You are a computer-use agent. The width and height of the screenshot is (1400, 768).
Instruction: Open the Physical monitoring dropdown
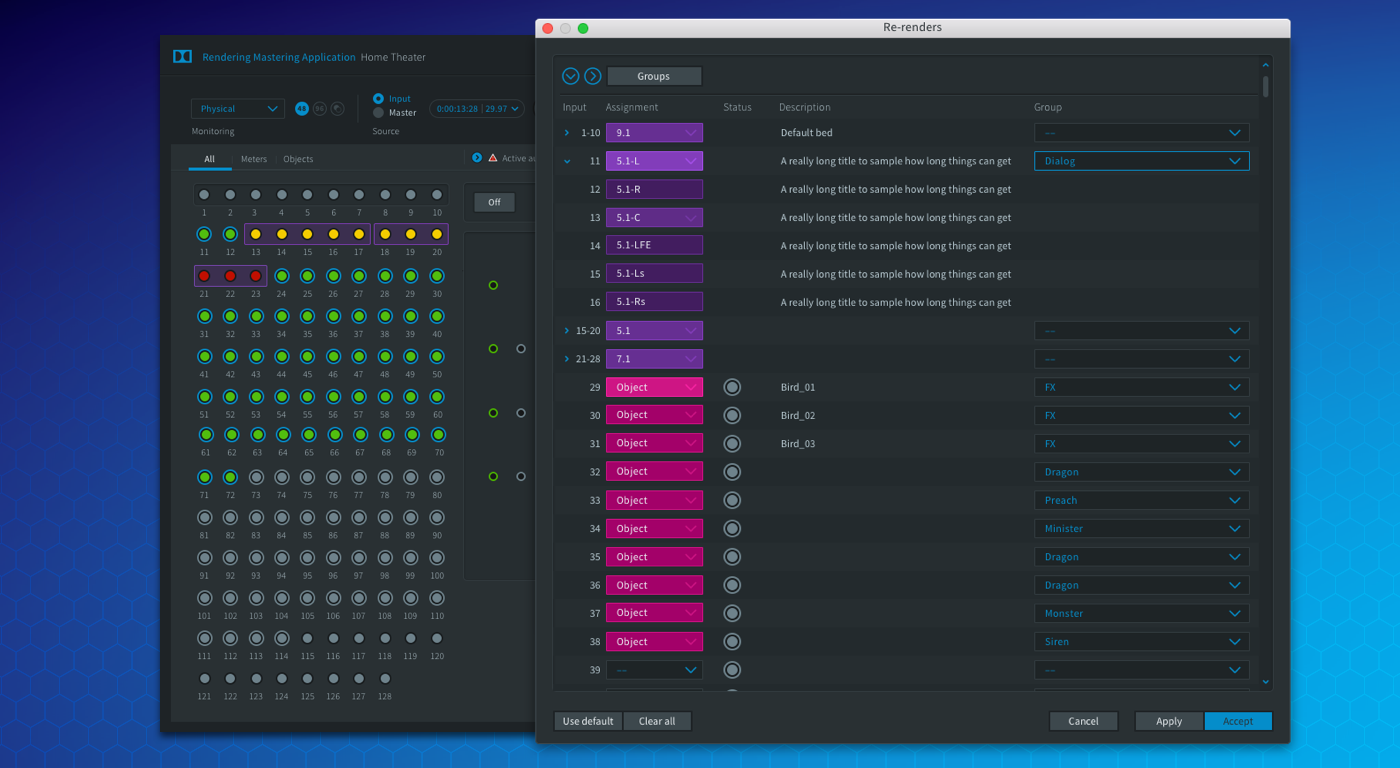238,109
